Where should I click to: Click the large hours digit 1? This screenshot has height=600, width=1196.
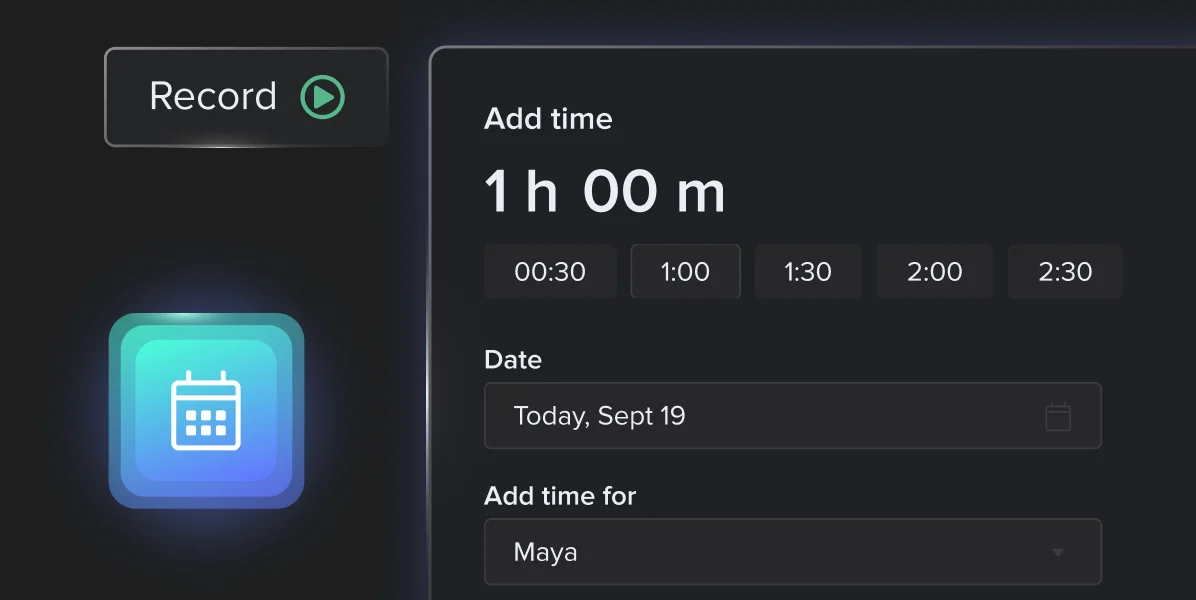[x=496, y=192]
